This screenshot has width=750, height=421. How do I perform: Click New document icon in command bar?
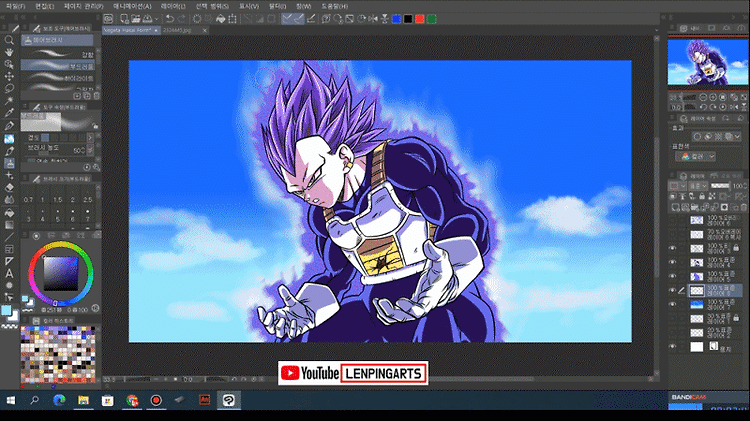click(x=124, y=19)
